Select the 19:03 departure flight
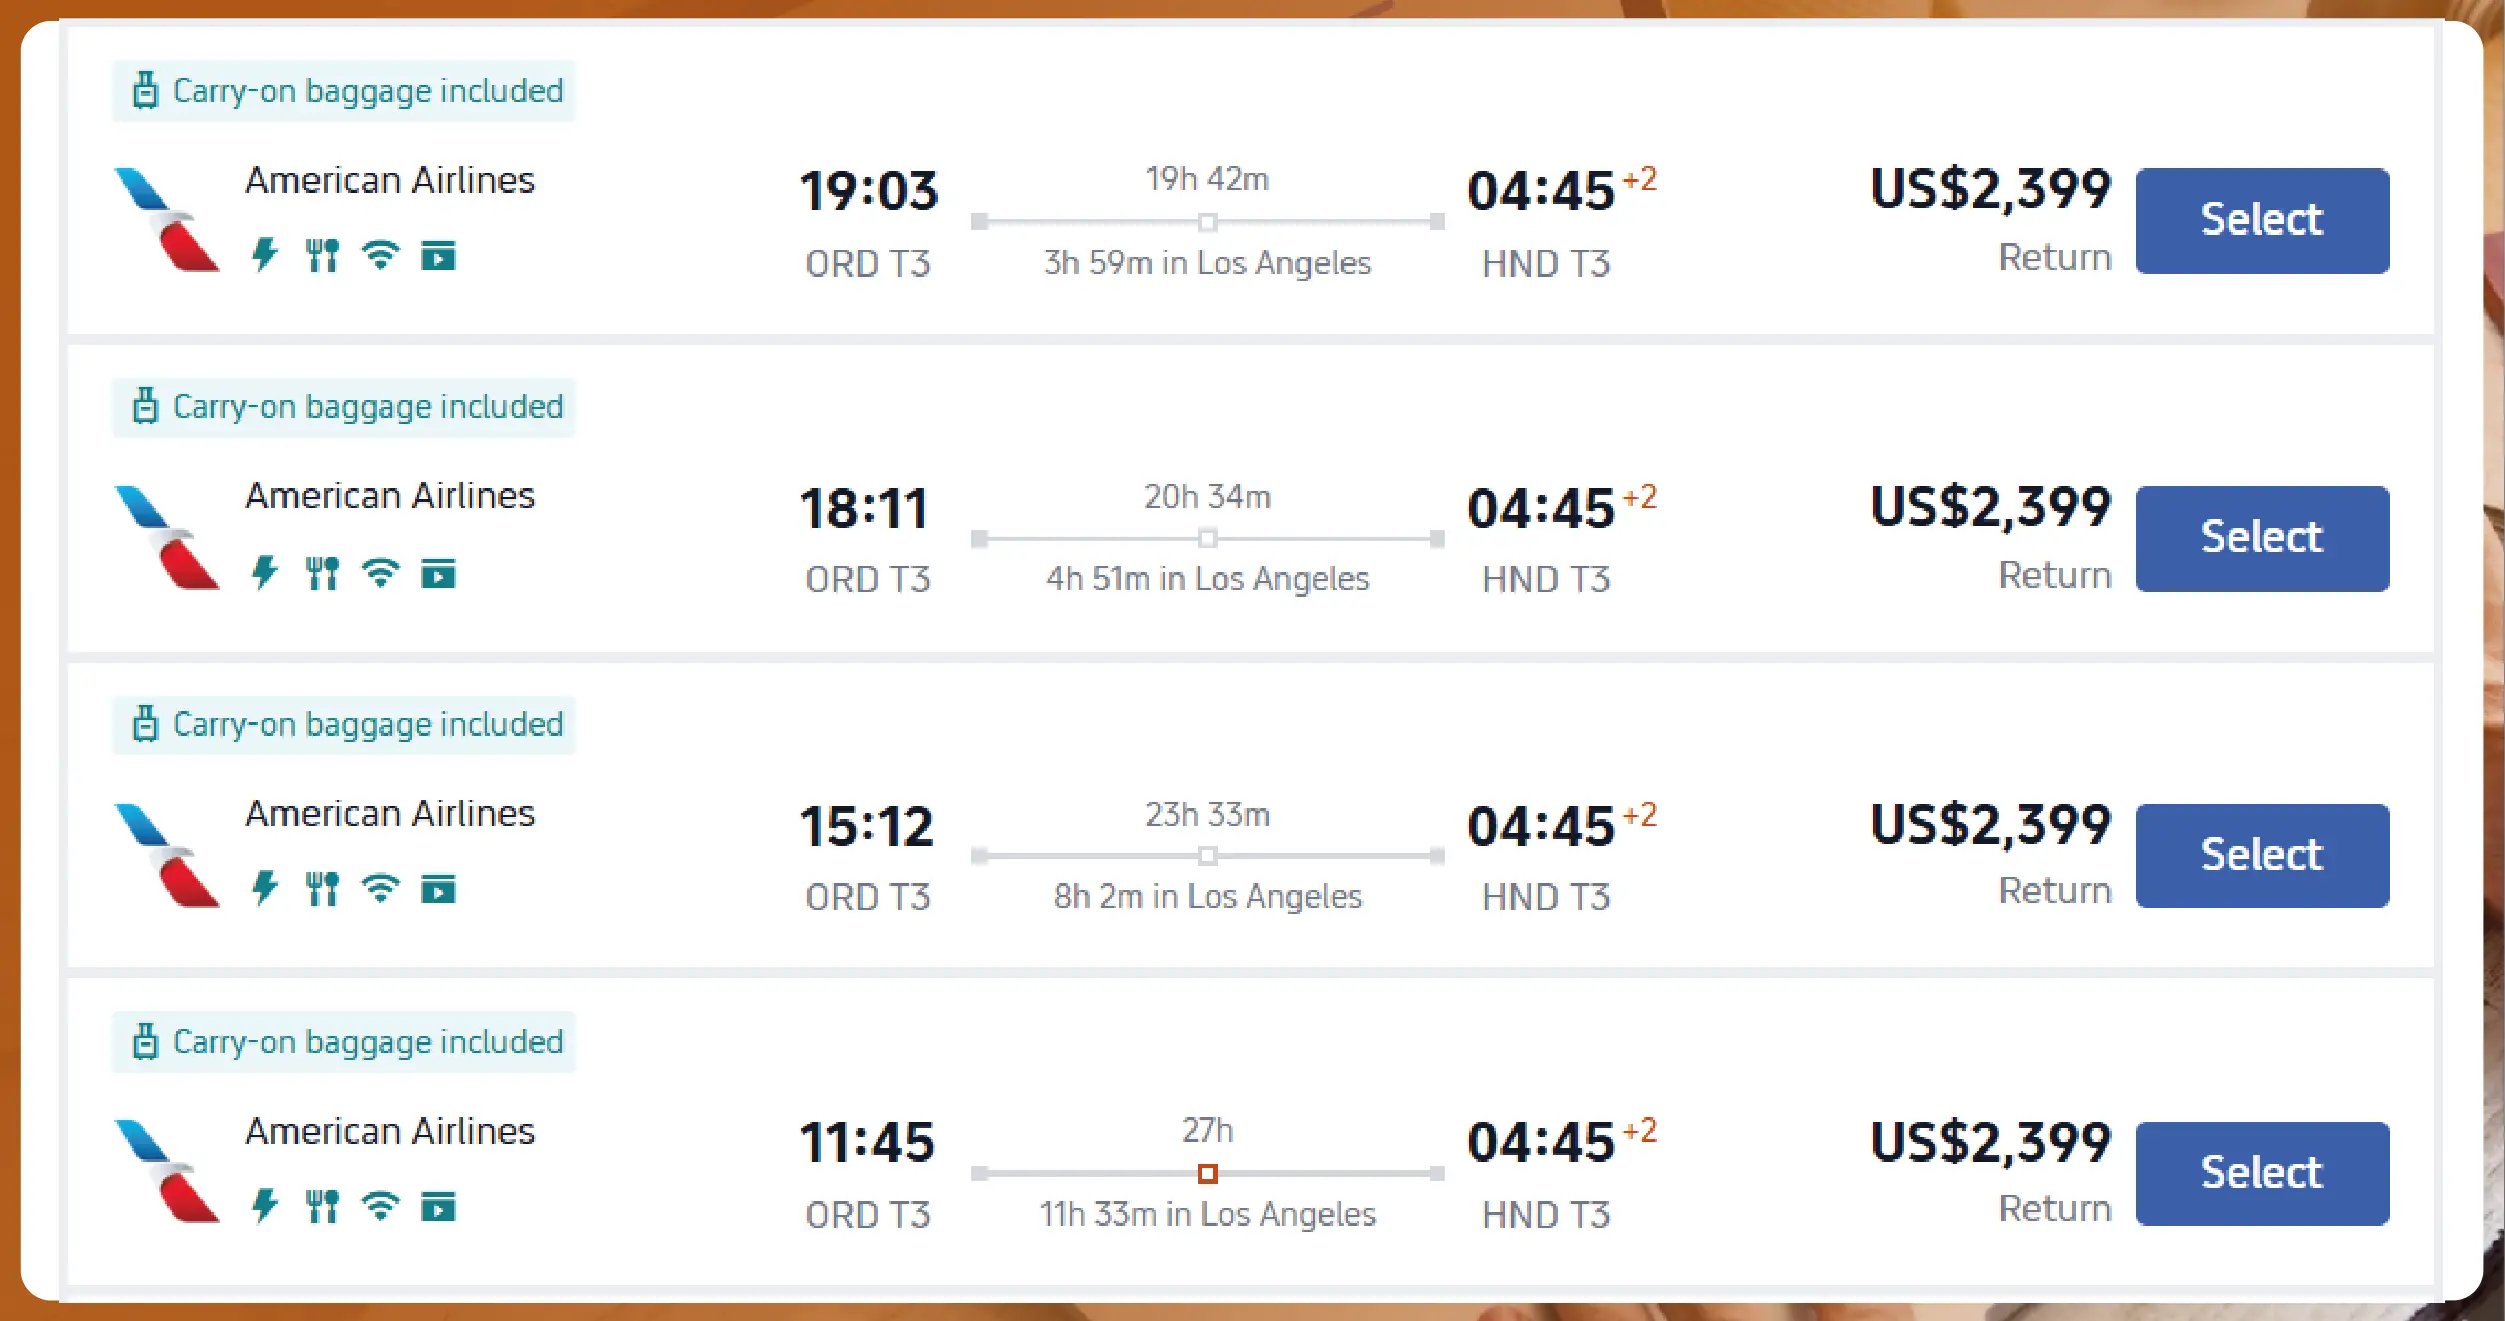Viewport: 2505px width, 1321px height. pyautogui.click(x=2262, y=220)
